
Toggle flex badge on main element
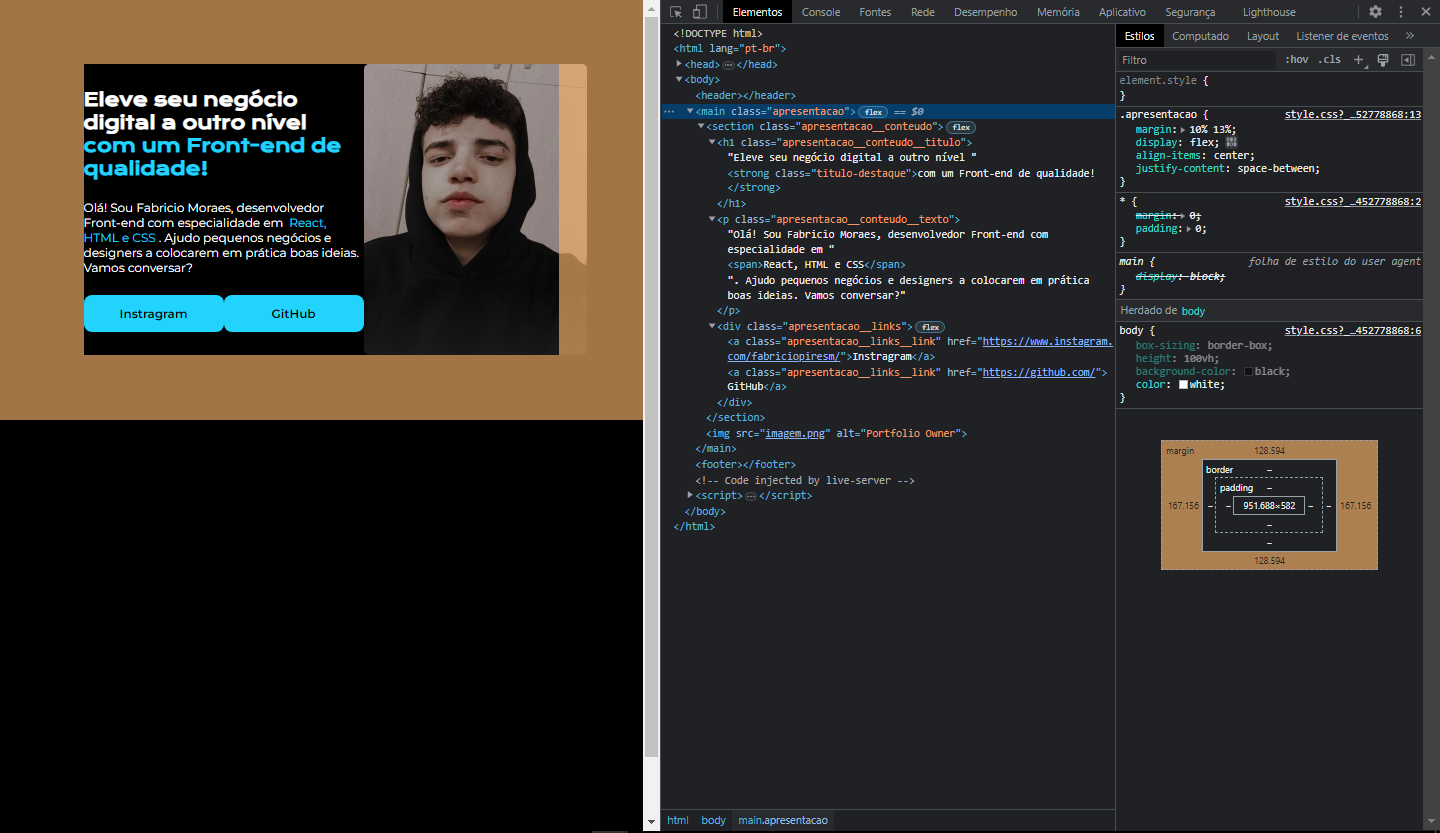[x=874, y=111]
